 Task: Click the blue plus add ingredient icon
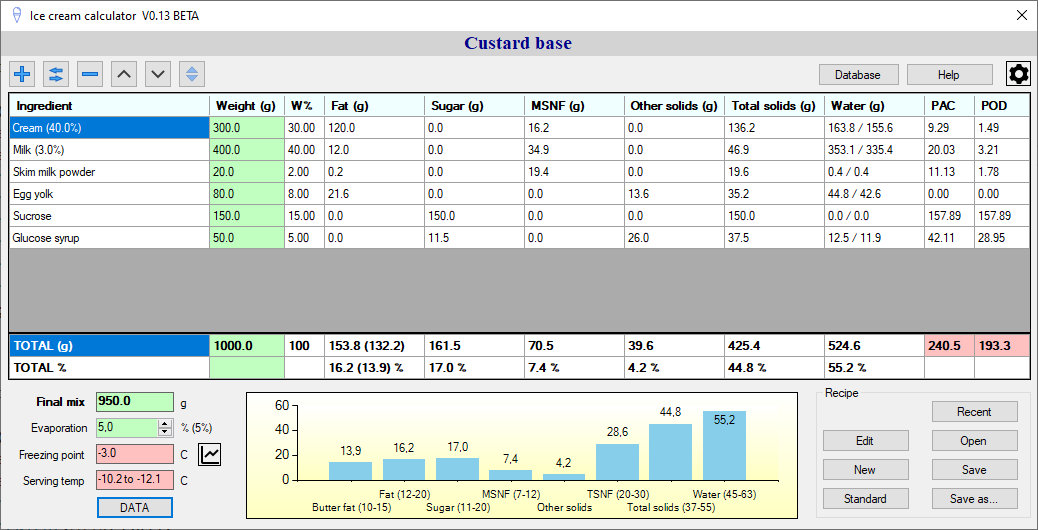22,74
